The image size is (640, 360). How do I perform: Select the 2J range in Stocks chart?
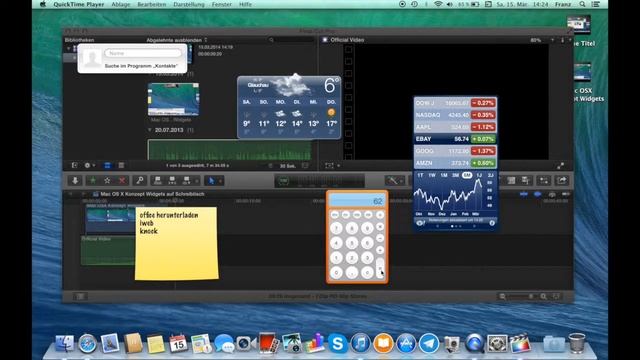tap(491, 175)
